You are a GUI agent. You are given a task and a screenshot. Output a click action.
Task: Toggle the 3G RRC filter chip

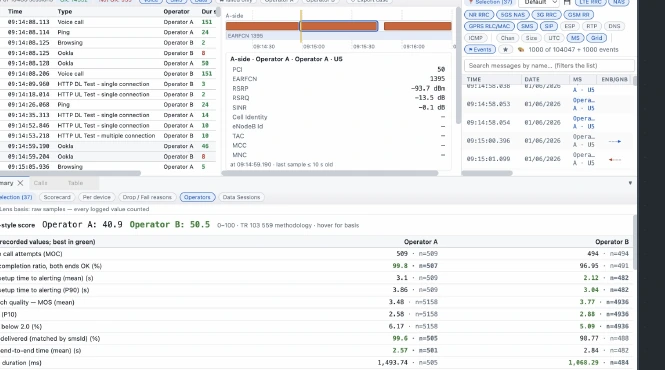[x=546, y=15]
